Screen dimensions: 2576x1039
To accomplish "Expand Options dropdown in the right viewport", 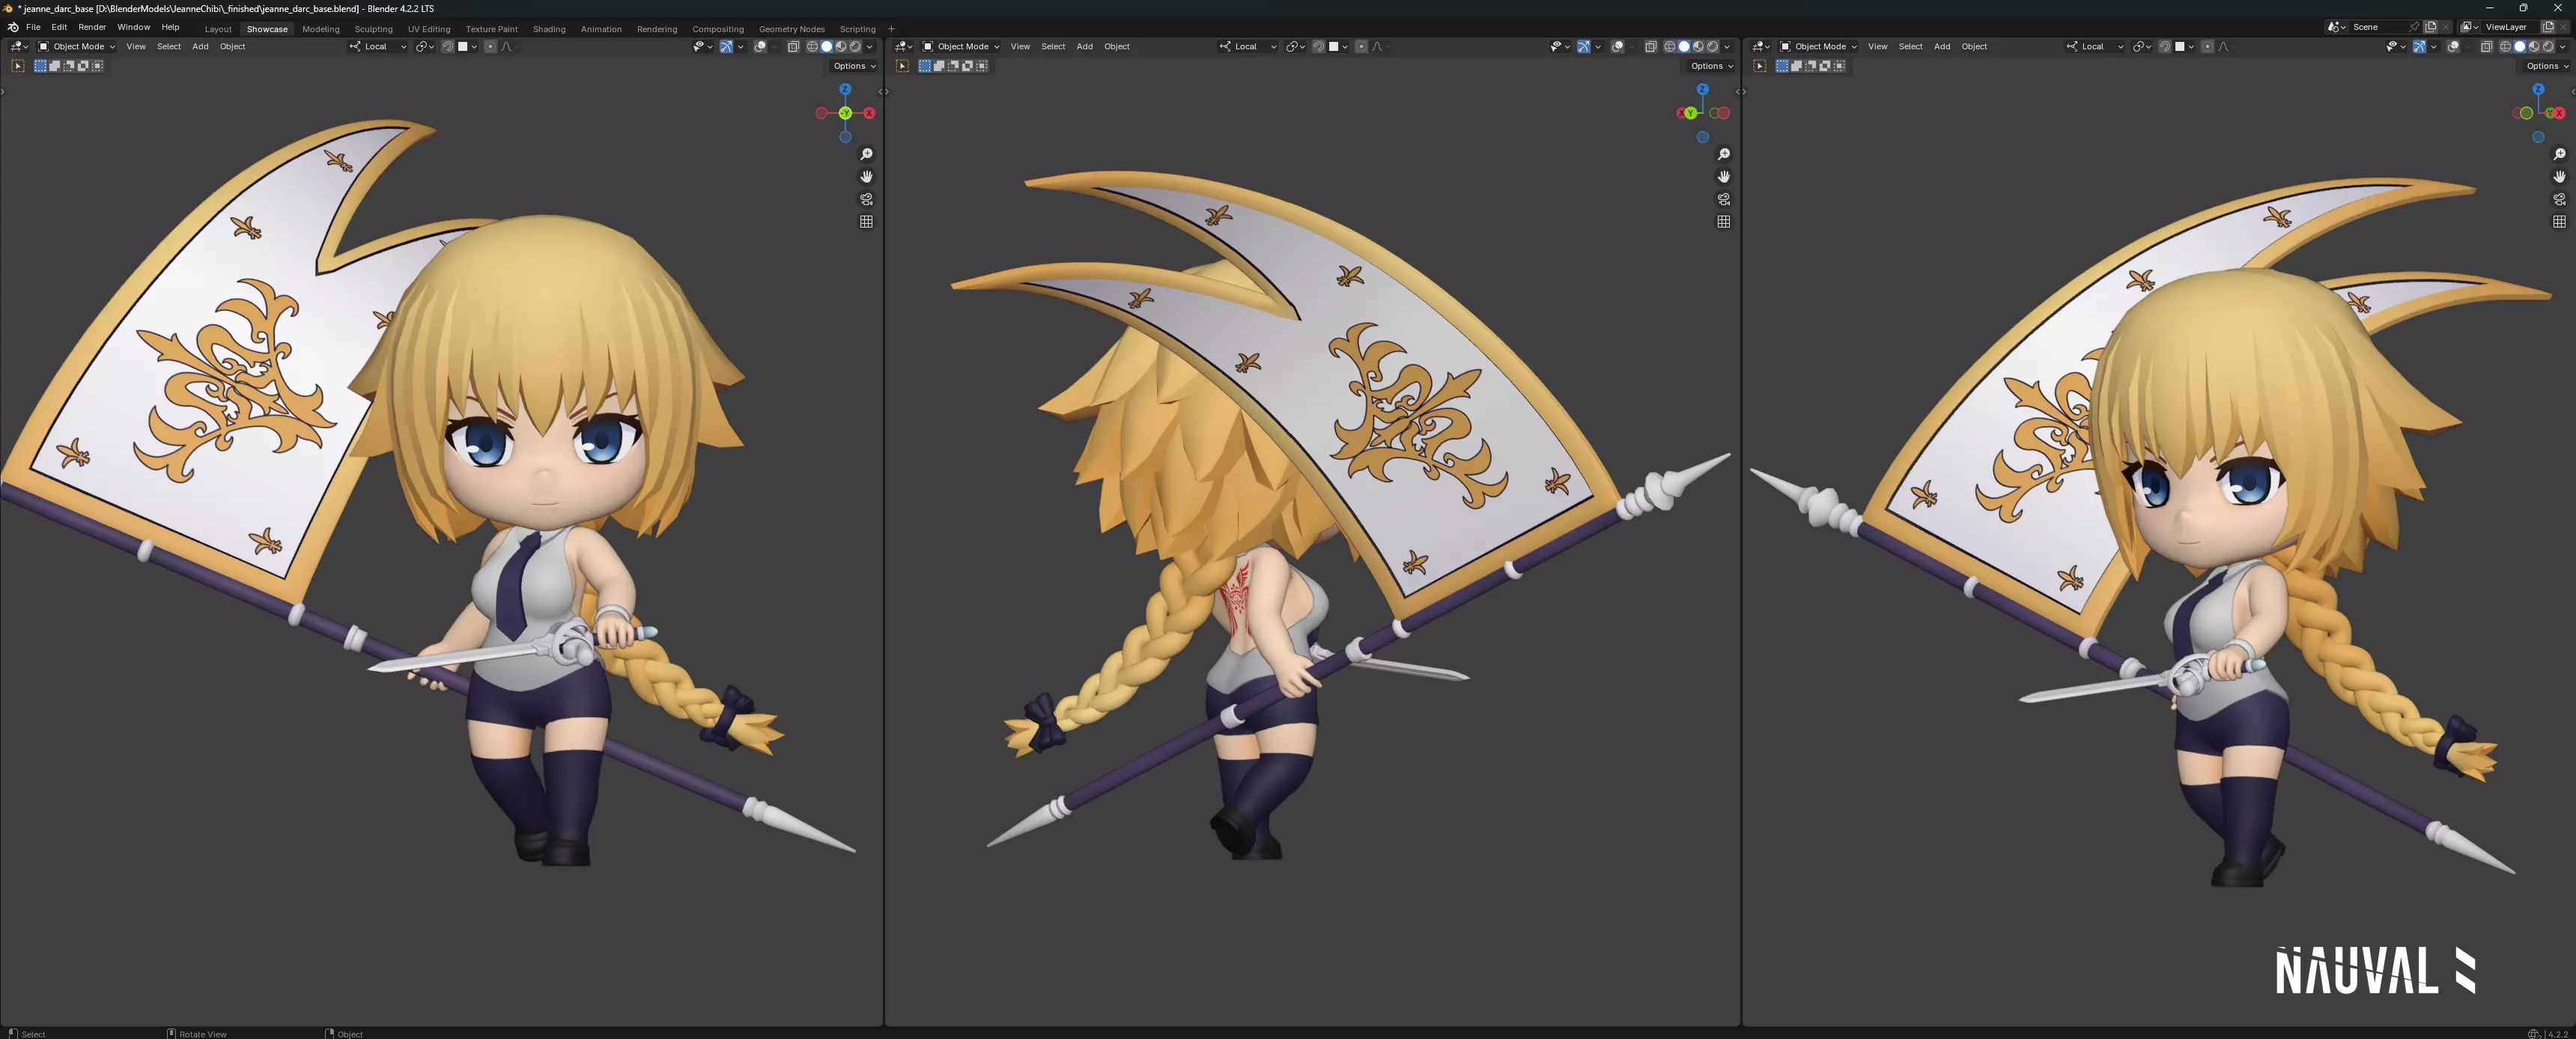I will [2547, 66].
